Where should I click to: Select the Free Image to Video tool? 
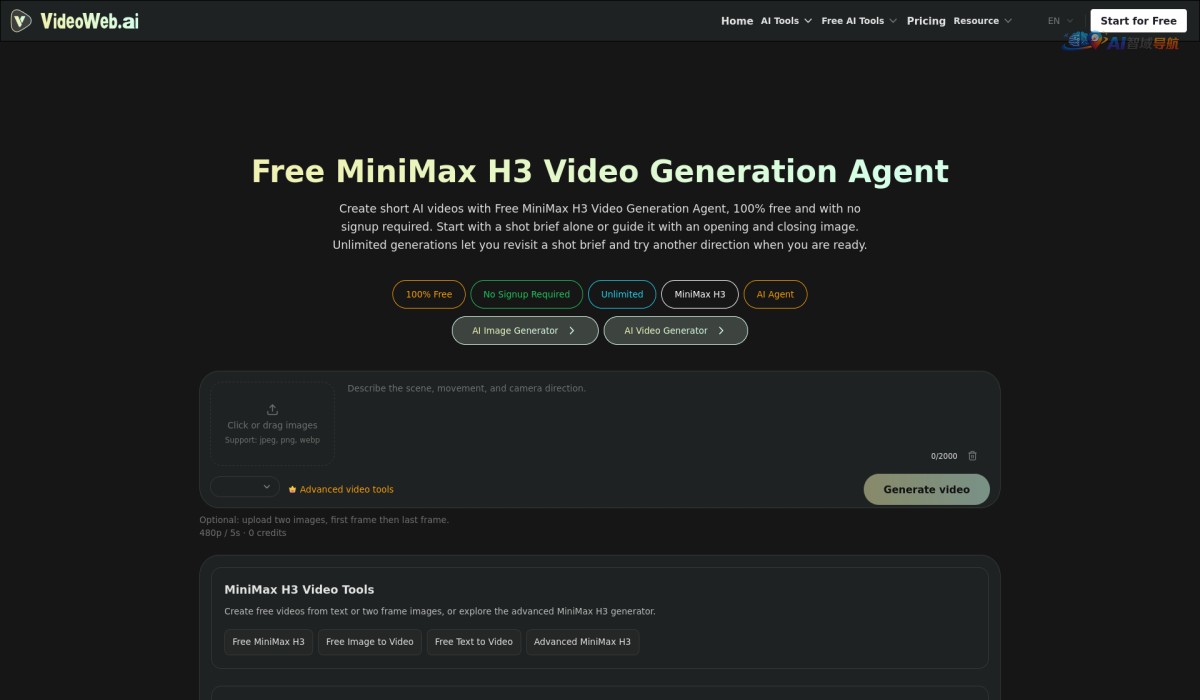pos(369,642)
